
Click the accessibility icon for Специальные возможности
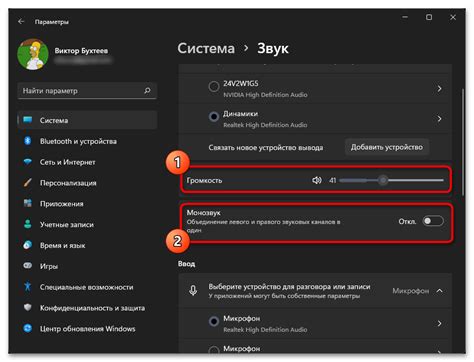point(28,286)
